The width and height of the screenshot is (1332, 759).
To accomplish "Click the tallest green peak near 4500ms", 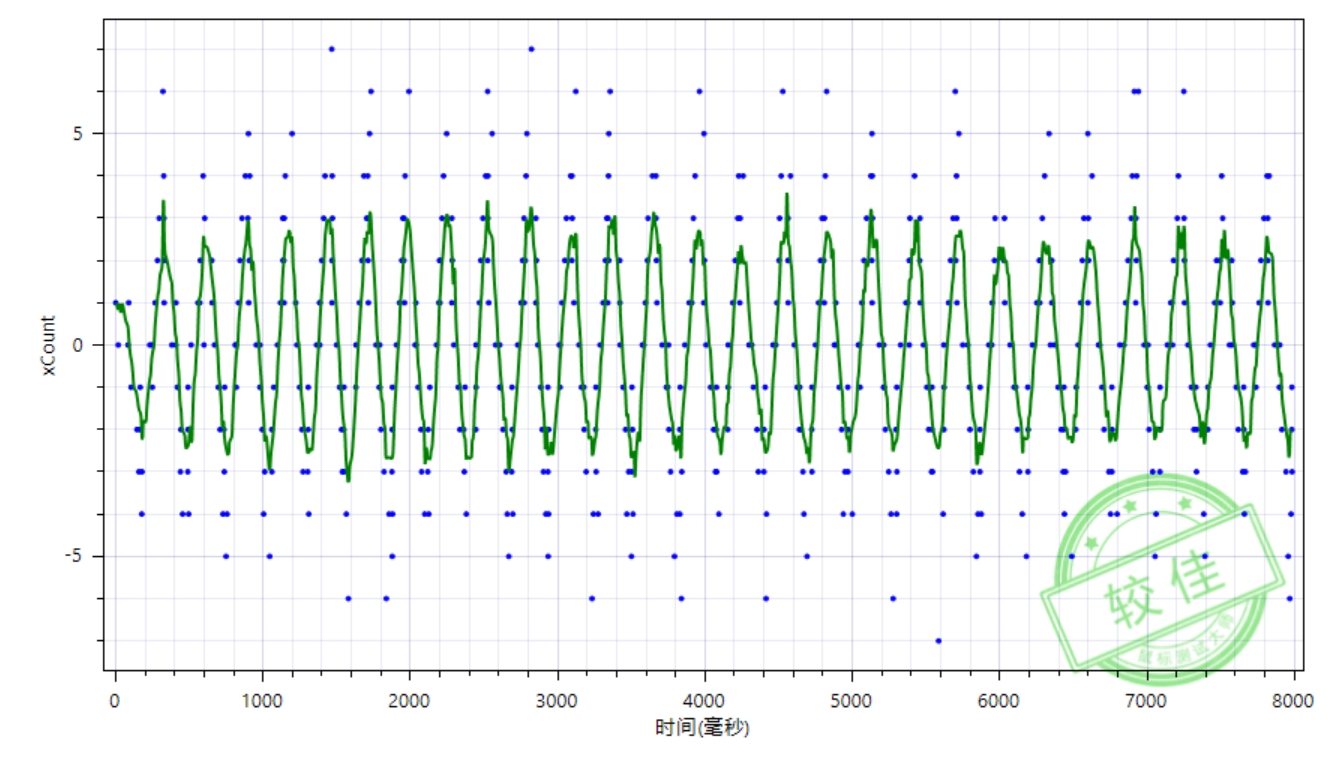I will point(787,196).
